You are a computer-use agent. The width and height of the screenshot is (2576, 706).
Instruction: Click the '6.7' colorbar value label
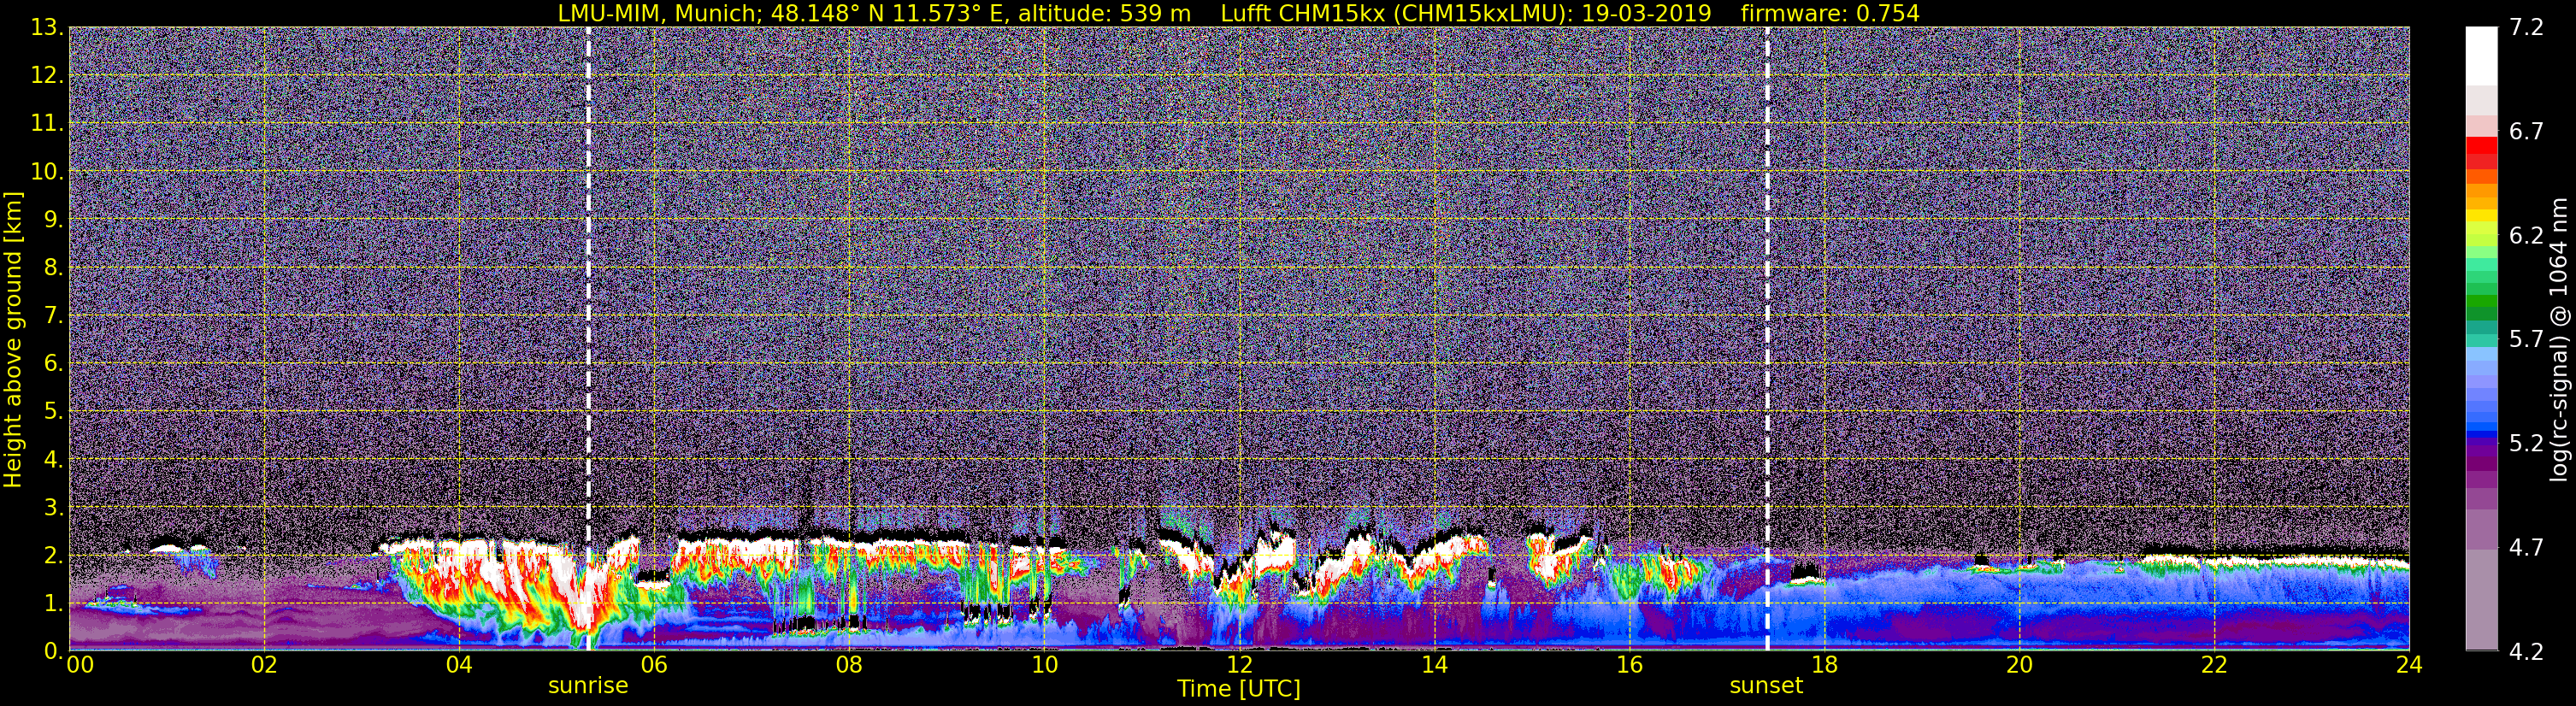(2526, 131)
